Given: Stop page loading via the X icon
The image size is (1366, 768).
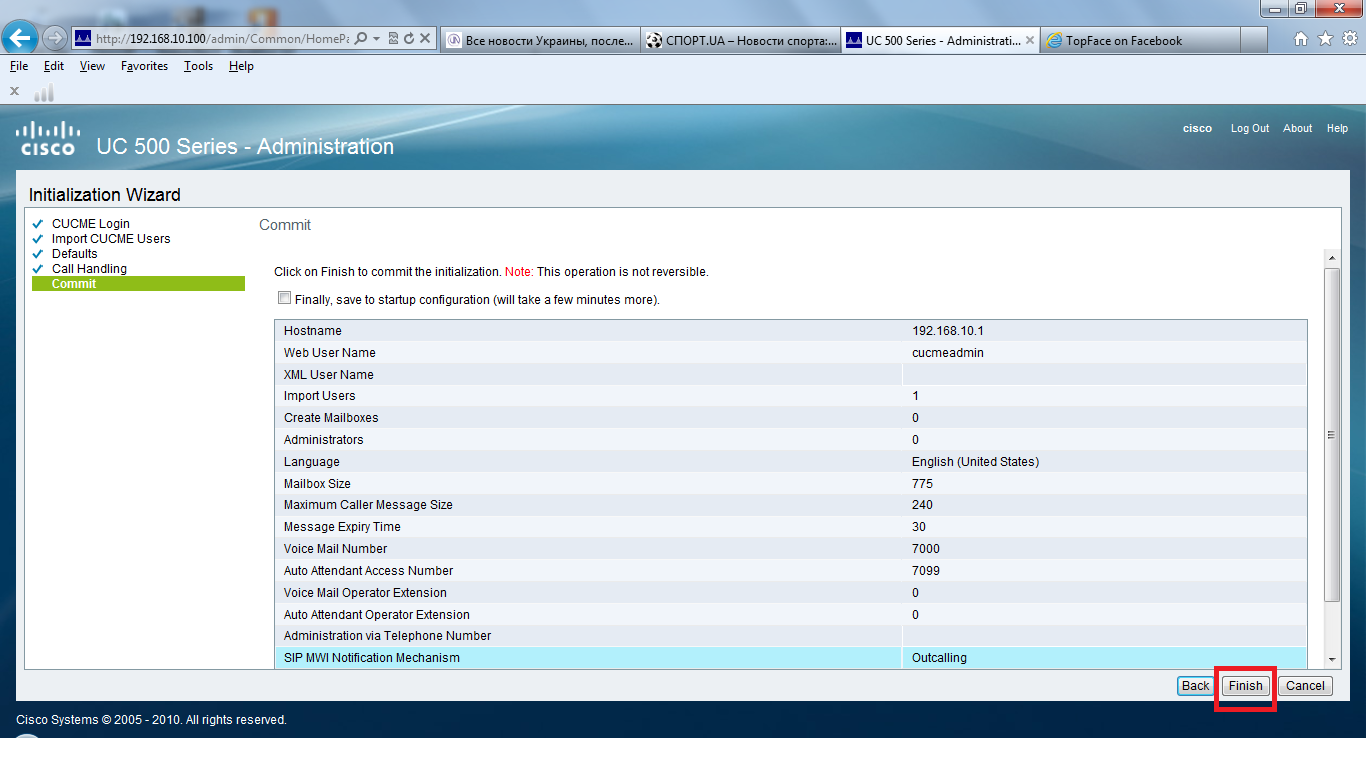Looking at the screenshot, I should click(426, 38).
